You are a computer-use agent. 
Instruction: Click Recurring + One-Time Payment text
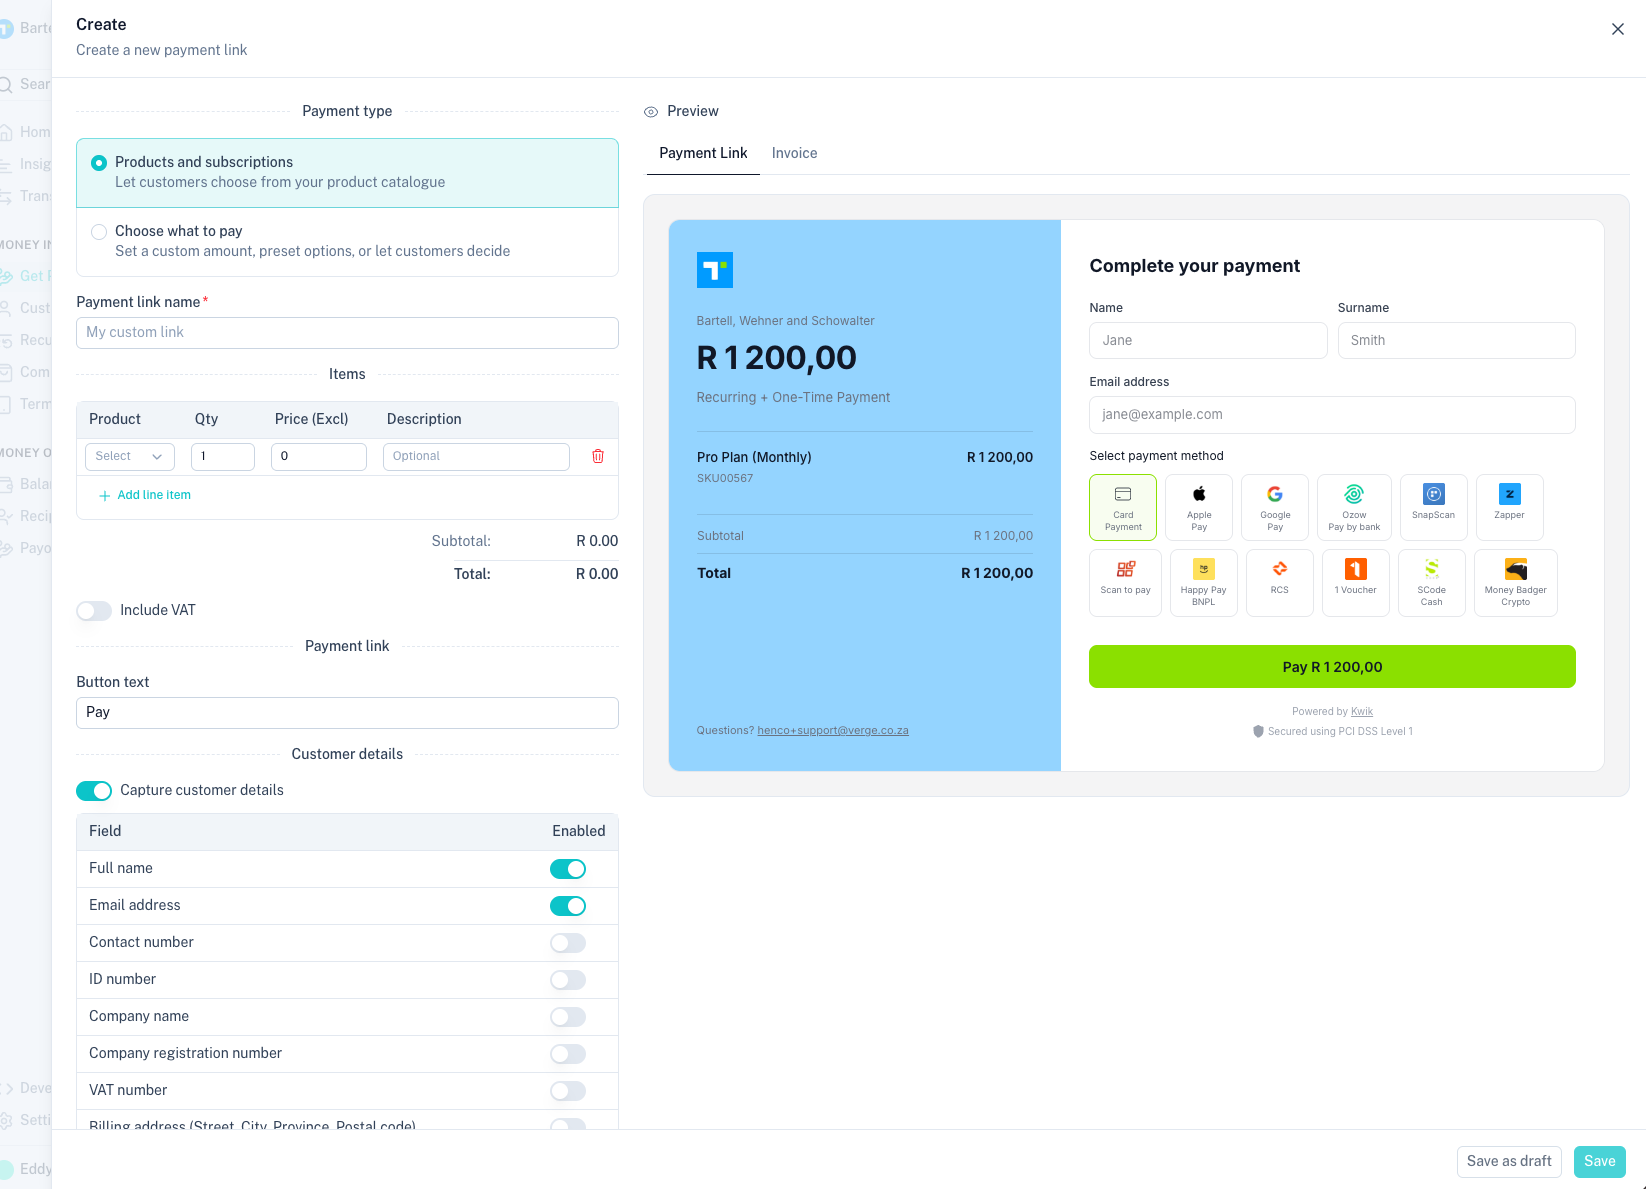tap(793, 397)
